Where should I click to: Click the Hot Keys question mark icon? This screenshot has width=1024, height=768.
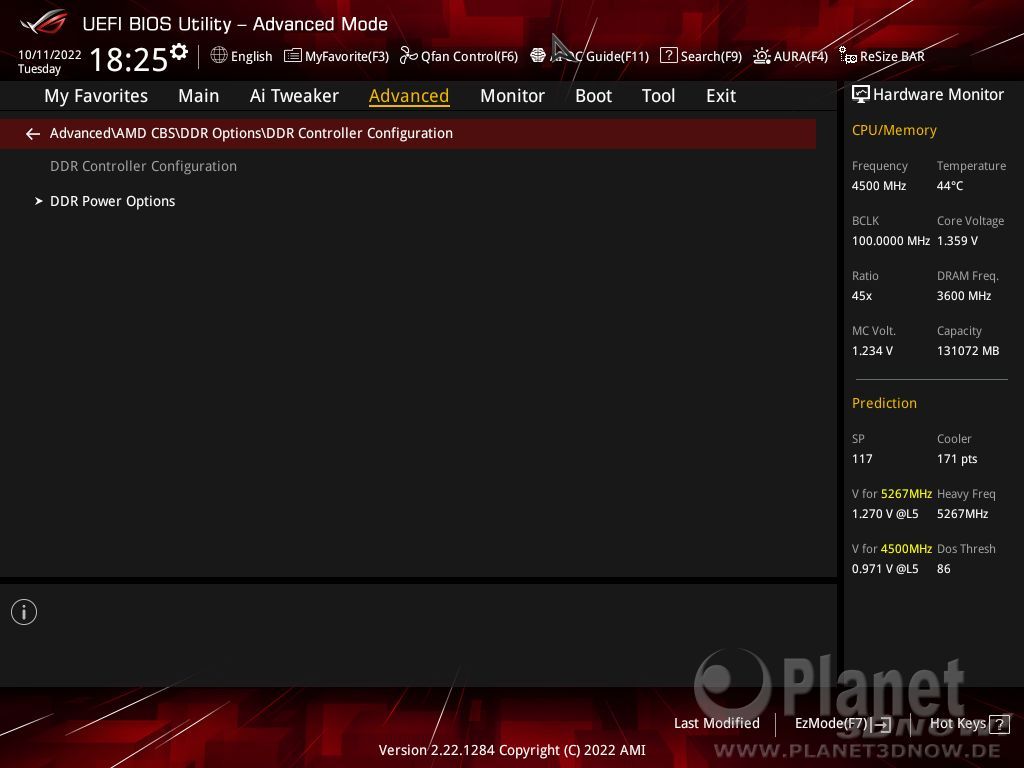tap(999, 724)
